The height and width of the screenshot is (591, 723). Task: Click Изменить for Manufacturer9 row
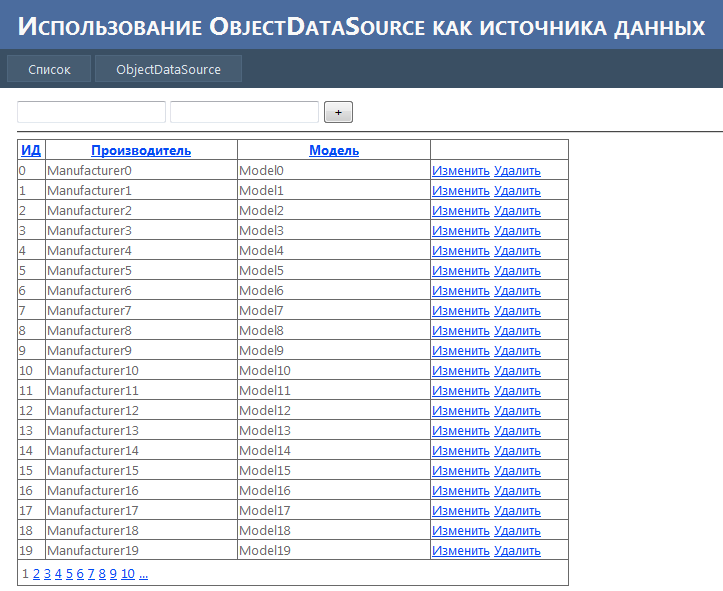(461, 350)
